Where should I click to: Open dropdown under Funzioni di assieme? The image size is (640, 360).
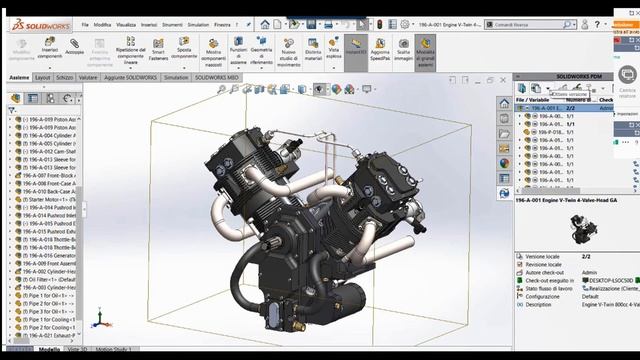point(238,68)
